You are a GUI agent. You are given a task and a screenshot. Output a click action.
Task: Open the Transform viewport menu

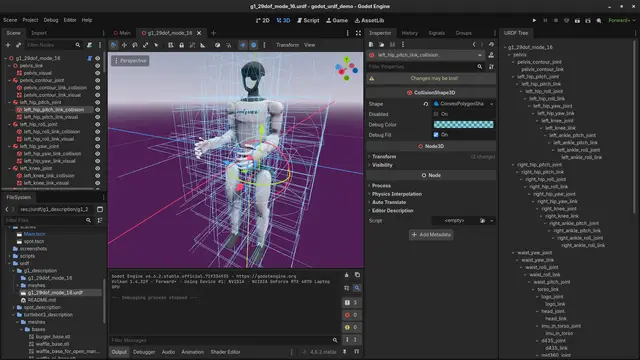(x=287, y=45)
